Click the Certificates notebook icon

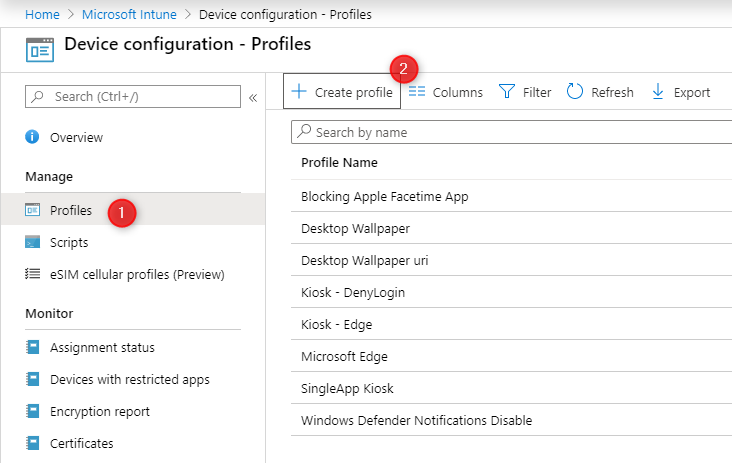tap(32, 443)
